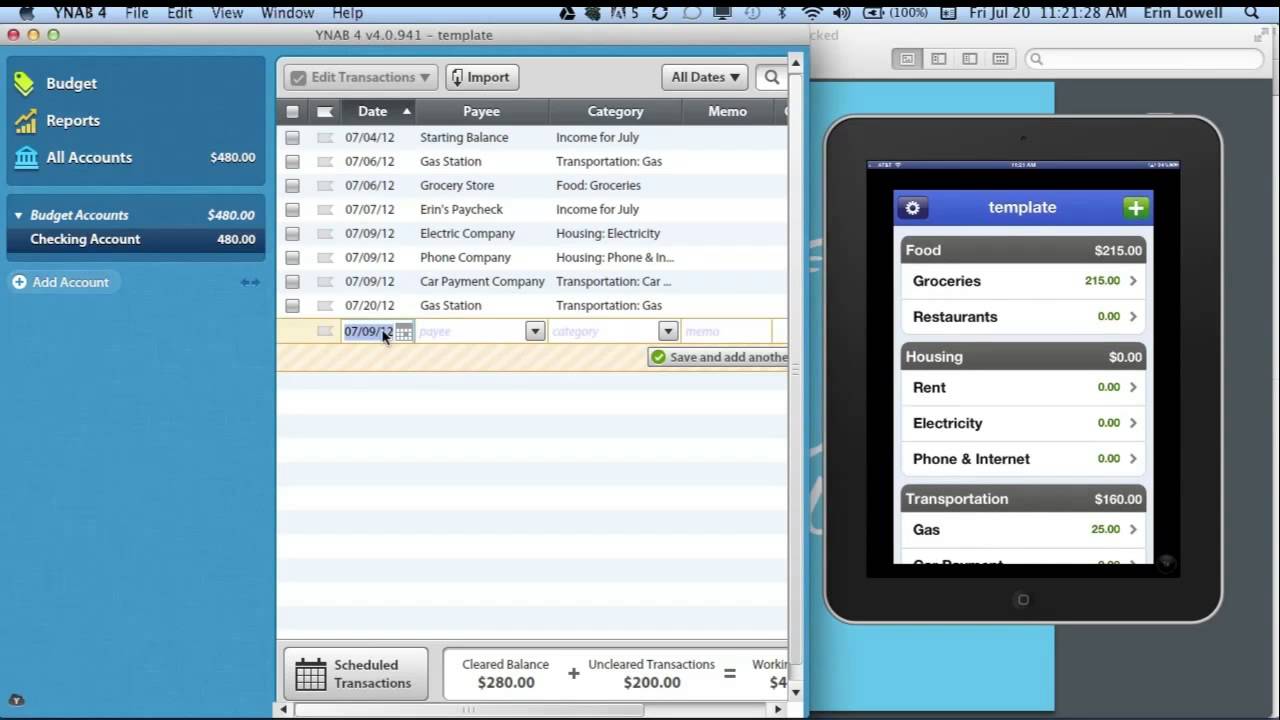Open settings gear in iPad template app
Viewport: 1280px width, 720px height.
click(912, 208)
